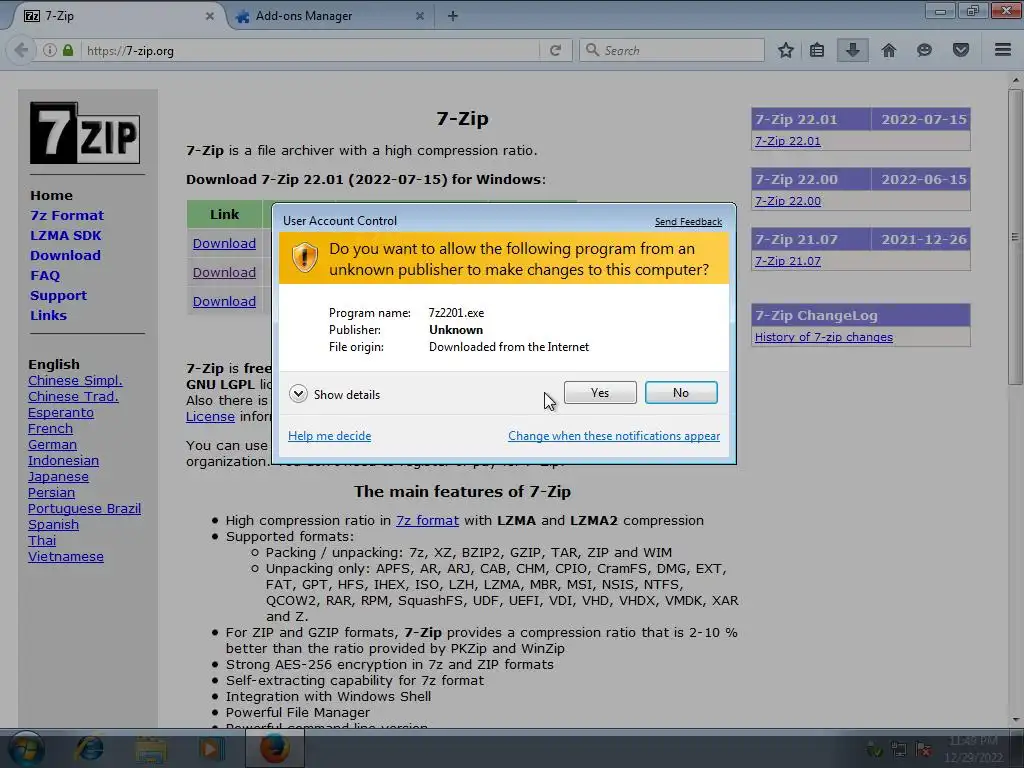Open the Firefox hamburger menu
Image resolution: width=1024 pixels, height=768 pixels.
[x=1003, y=50]
